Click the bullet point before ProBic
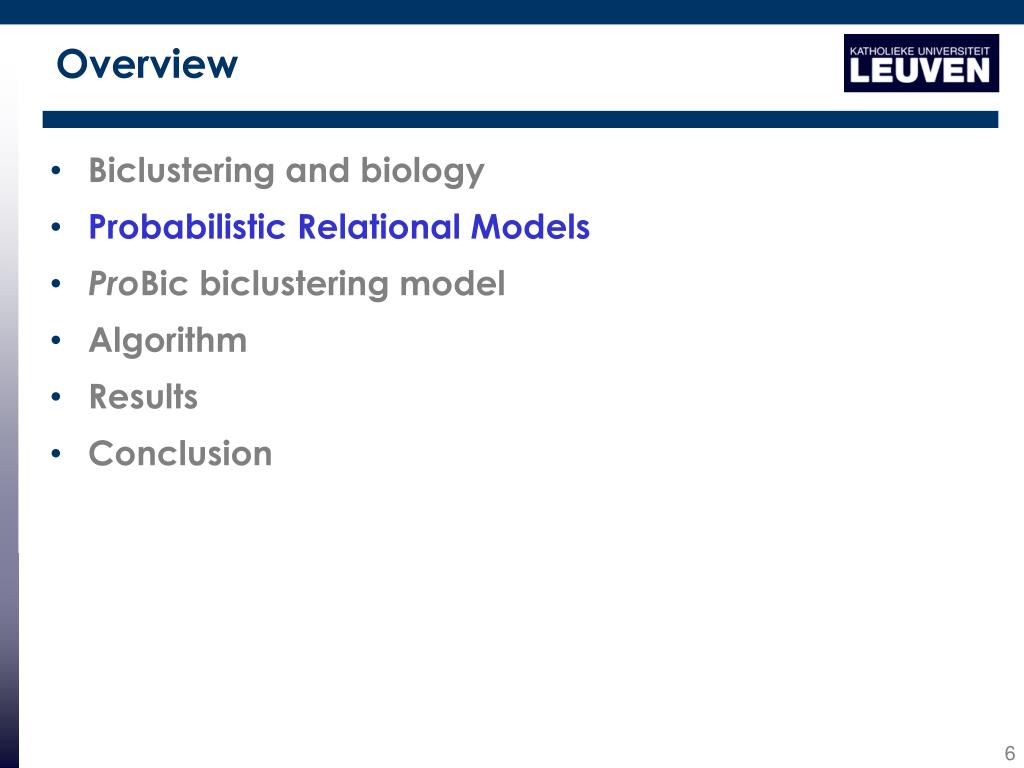This screenshot has height=768, width=1024. pos(56,284)
